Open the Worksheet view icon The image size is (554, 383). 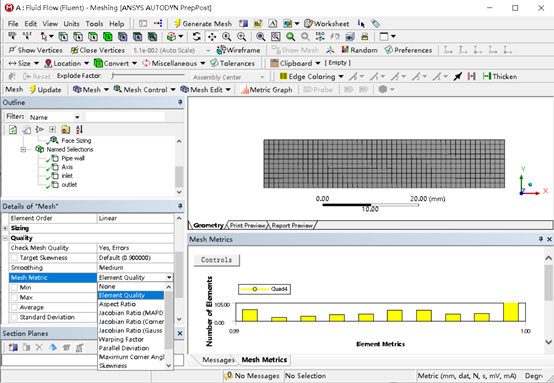pyautogui.click(x=308, y=24)
